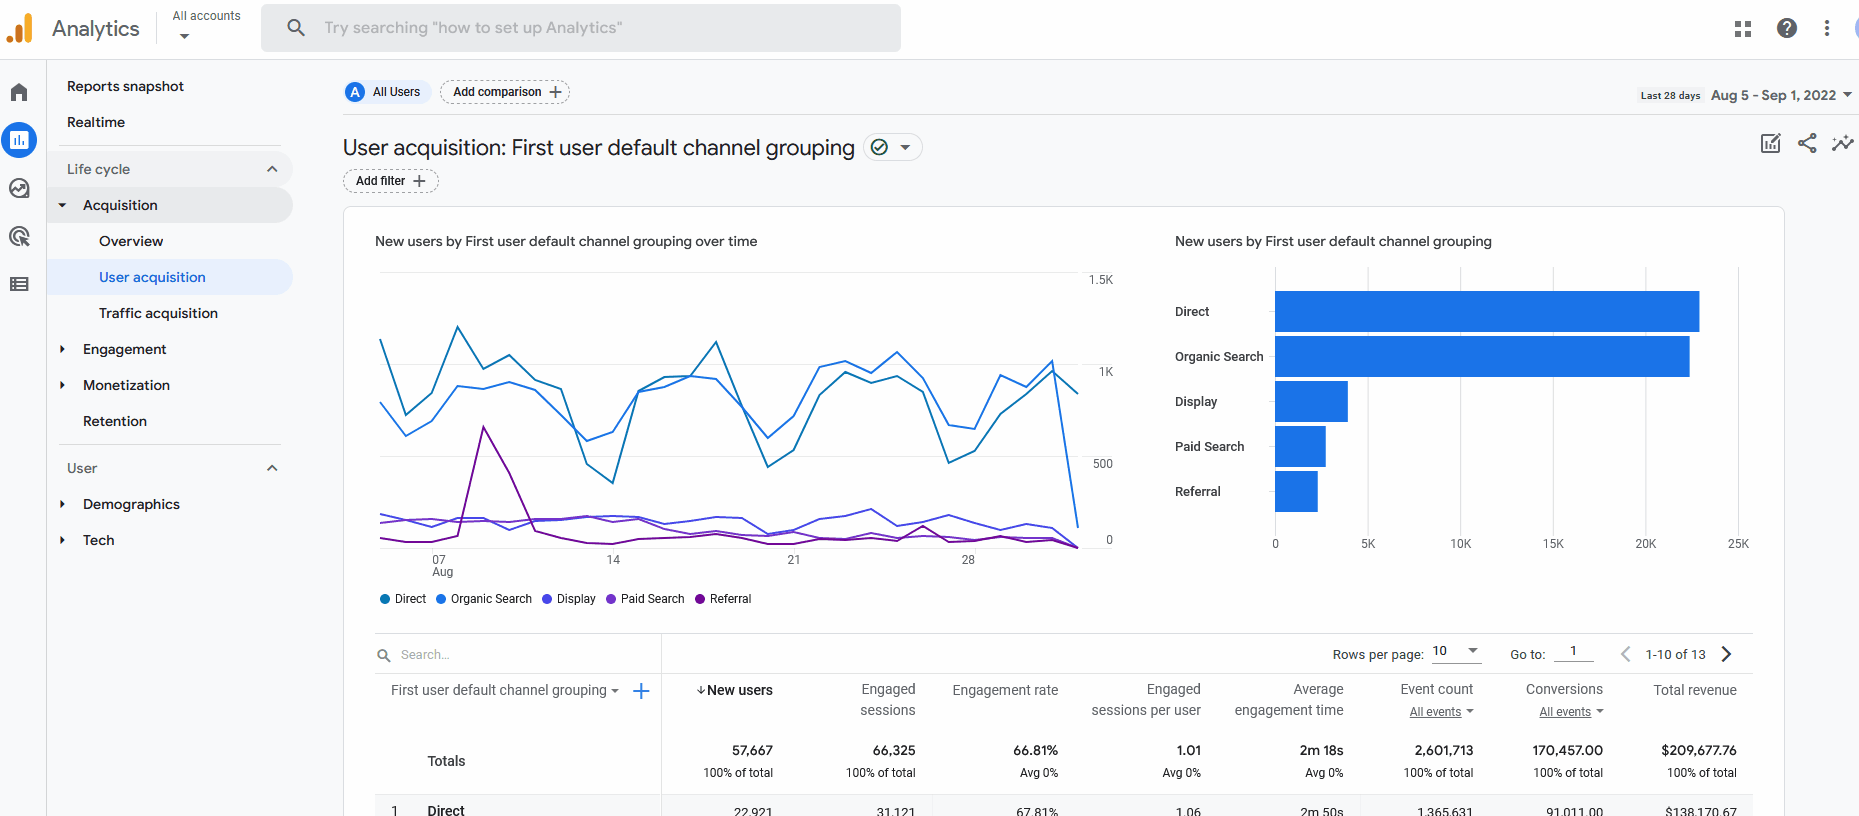The height and width of the screenshot is (816, 1859).
Task: Go to the previous table page arrow
Action: [1625, 654]
